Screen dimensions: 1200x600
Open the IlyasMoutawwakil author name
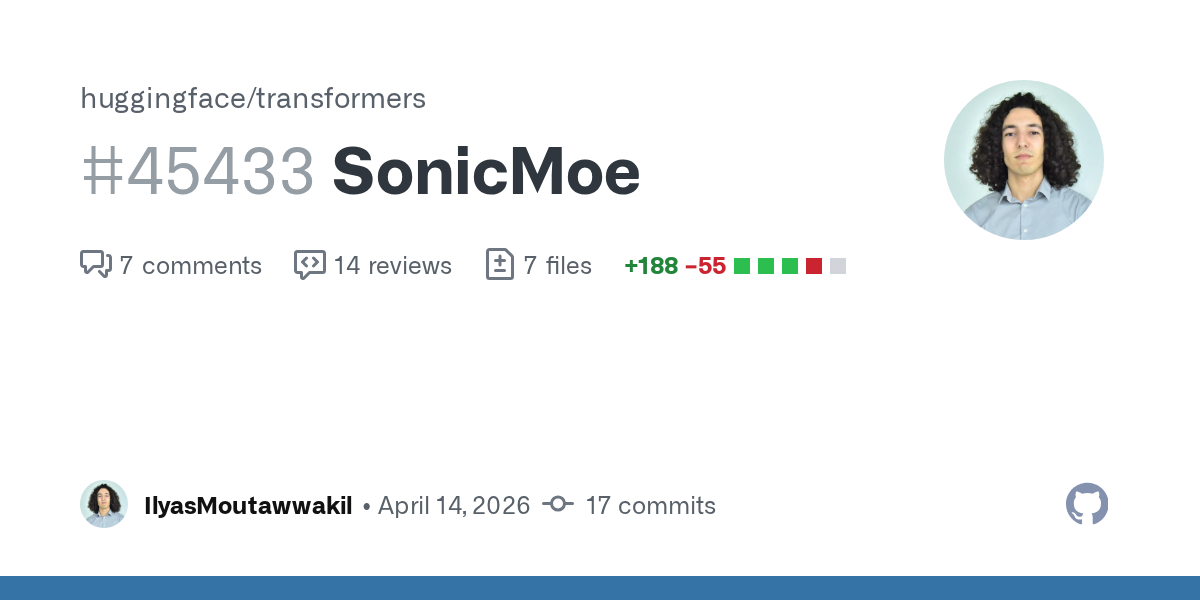(x=248, y=506)
